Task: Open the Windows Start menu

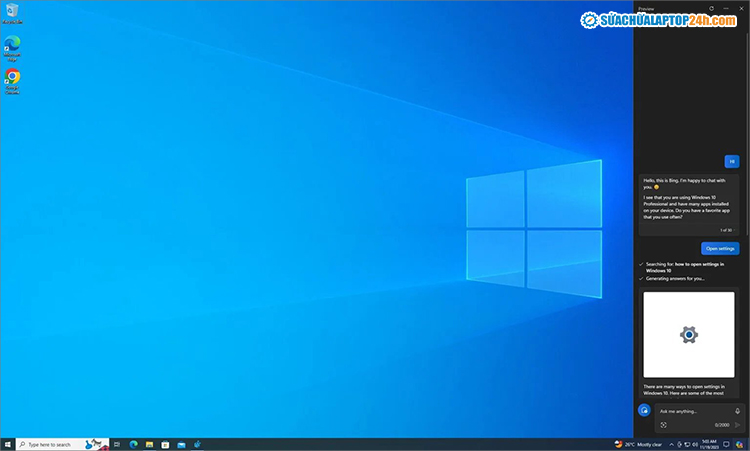Action: point(7,444)
